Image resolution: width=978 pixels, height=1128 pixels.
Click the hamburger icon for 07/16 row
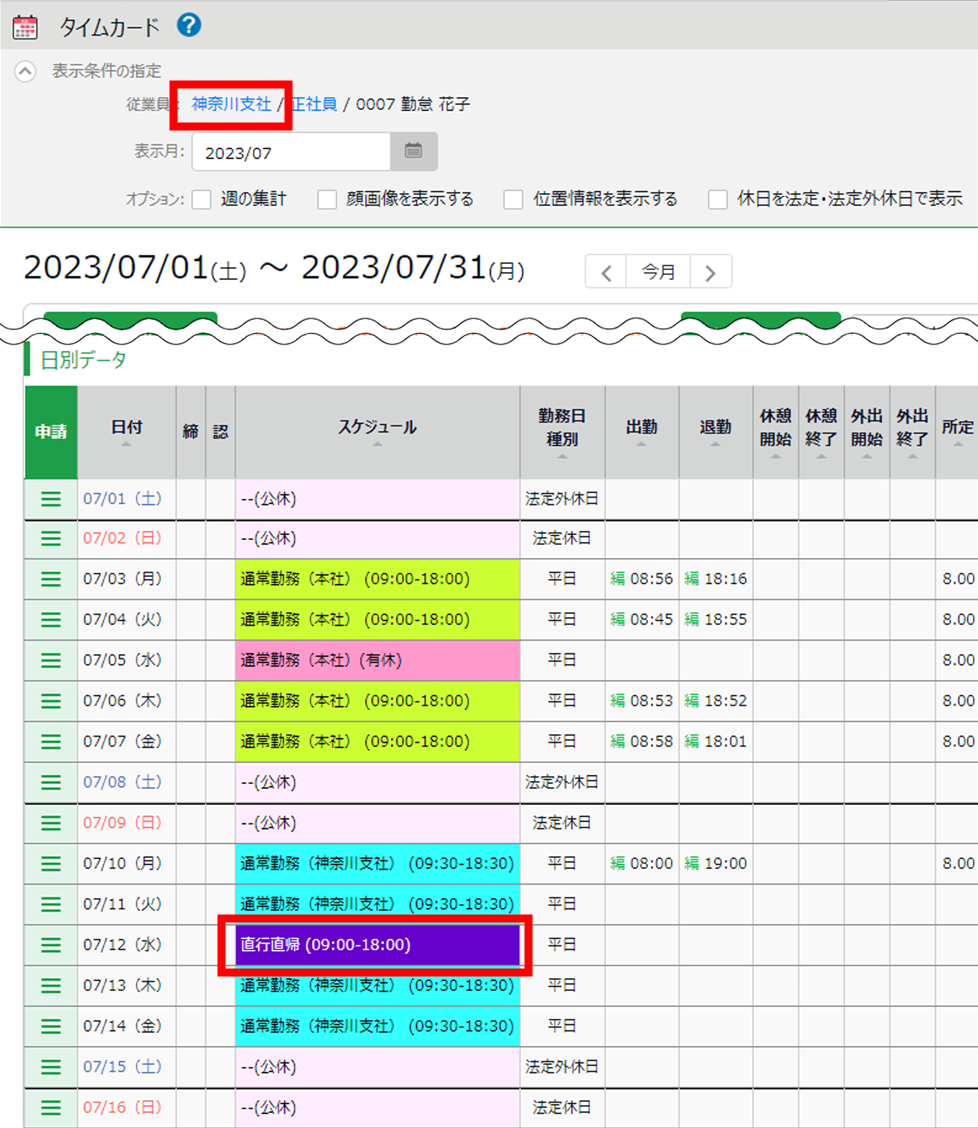tap(51, 1108)
